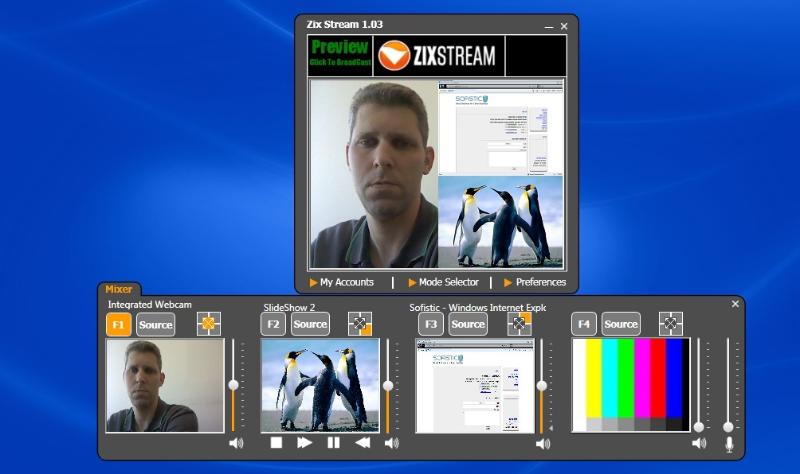Click the green Preview Click To Broadcast button
The image size is (800, 474).
[x=340, y=55]
